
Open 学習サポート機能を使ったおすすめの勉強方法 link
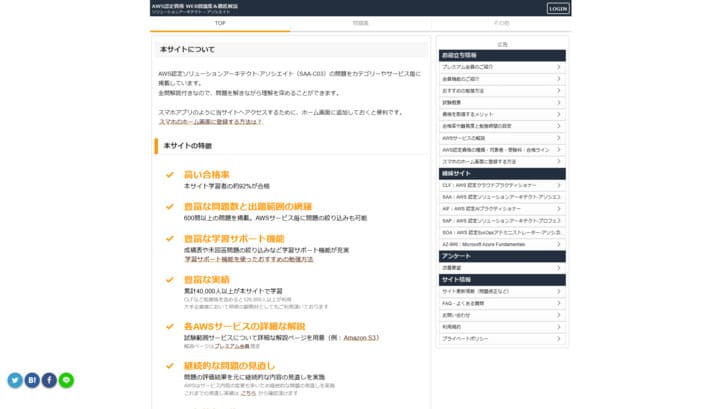[x=248, y=259]
